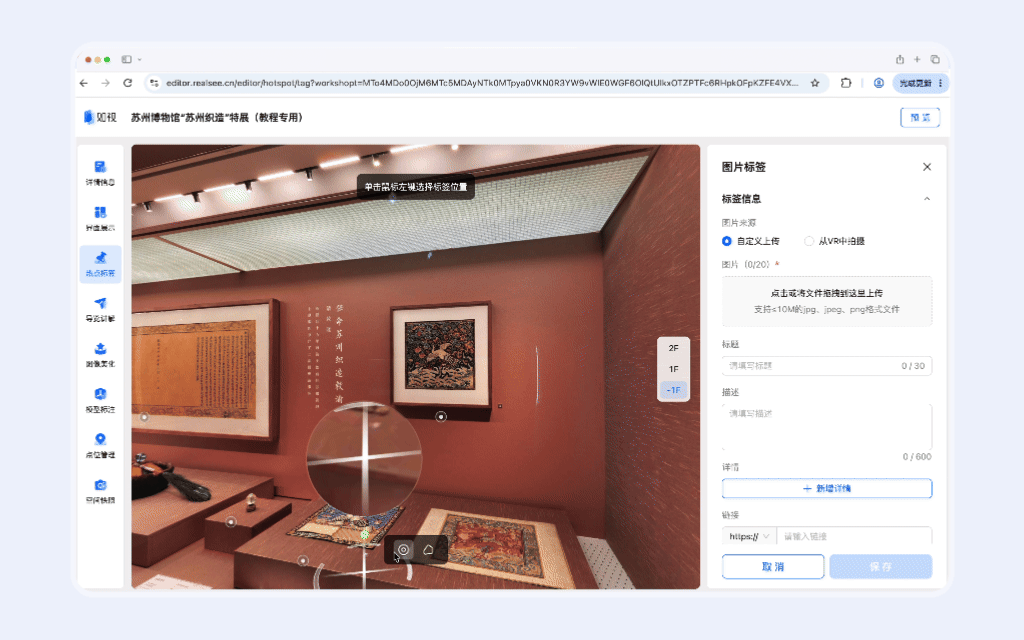Click the target icon in the VR bottom toolbar
Screen dimensions: 1024x640
(404, 550)
